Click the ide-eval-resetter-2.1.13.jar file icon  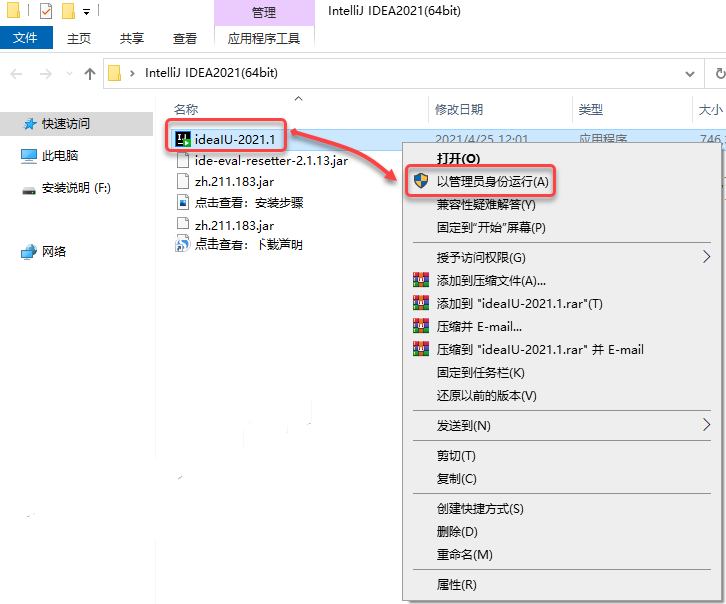tap(183, 160)
